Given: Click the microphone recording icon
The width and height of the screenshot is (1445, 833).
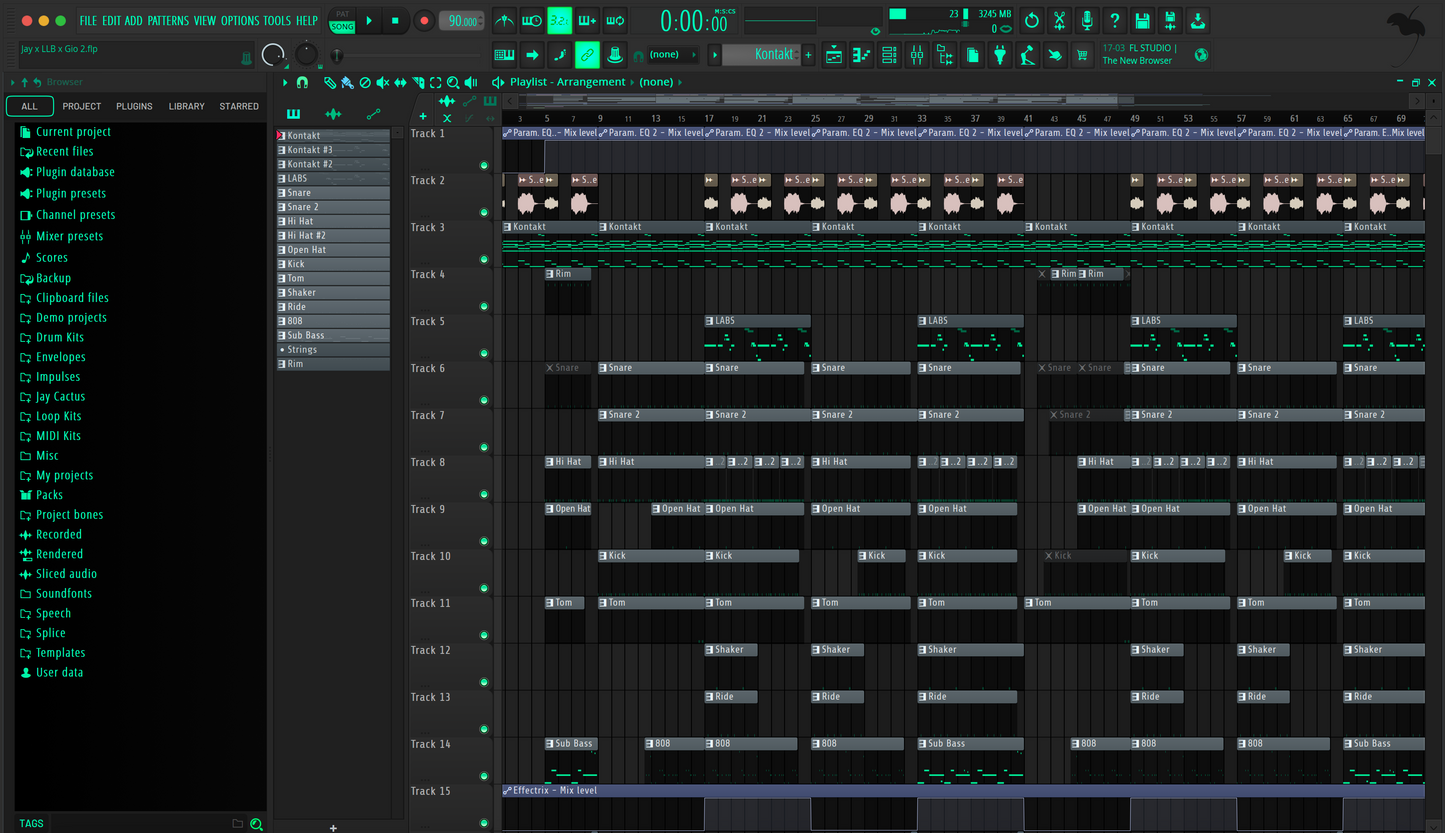Looking at the screenshot, I should 1086,20.
